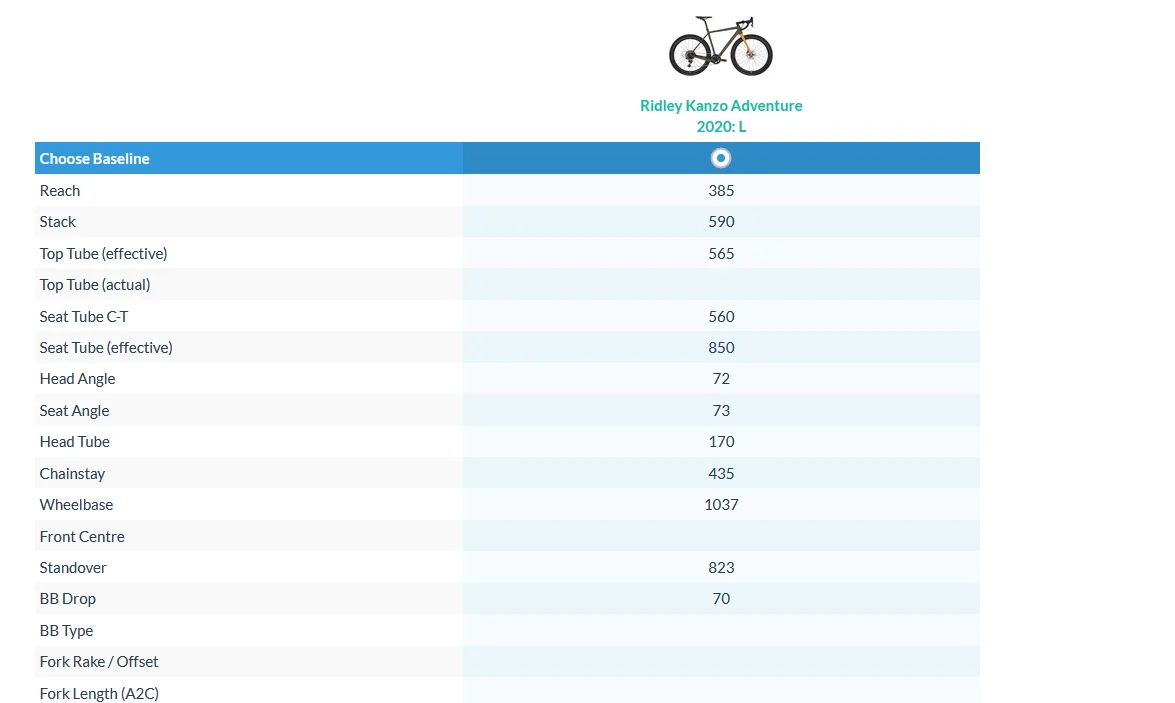
Task: Select the Choose Baseline radio button
Action: click(x=720, y=158)
